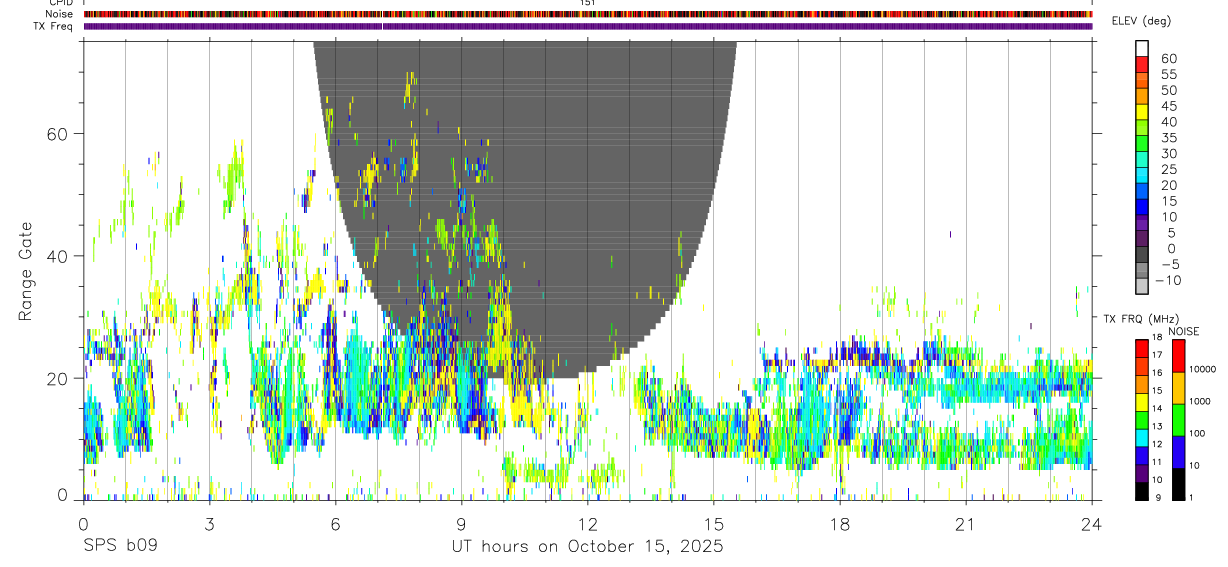Click the '15' tick label on the UT hours axis
The width and height of the screenshot is (1228, 567).
coord(714,524)
